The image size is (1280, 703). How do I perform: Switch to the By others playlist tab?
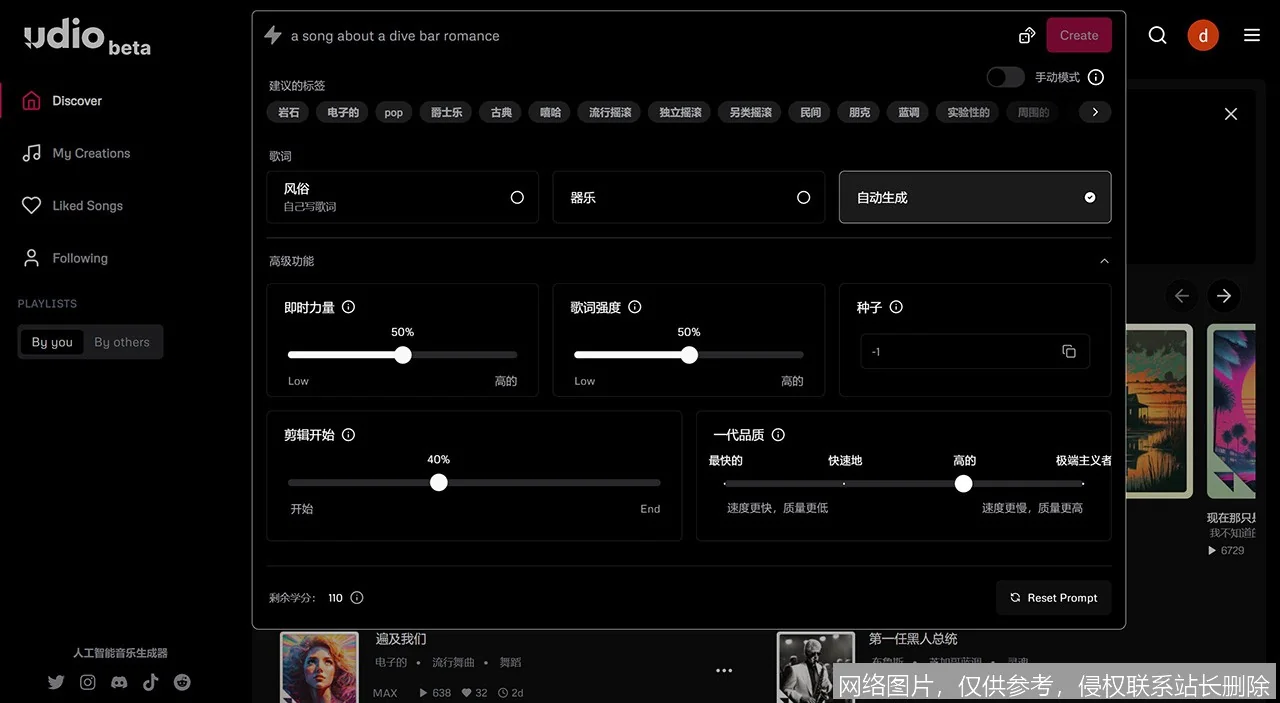(121, 341)
